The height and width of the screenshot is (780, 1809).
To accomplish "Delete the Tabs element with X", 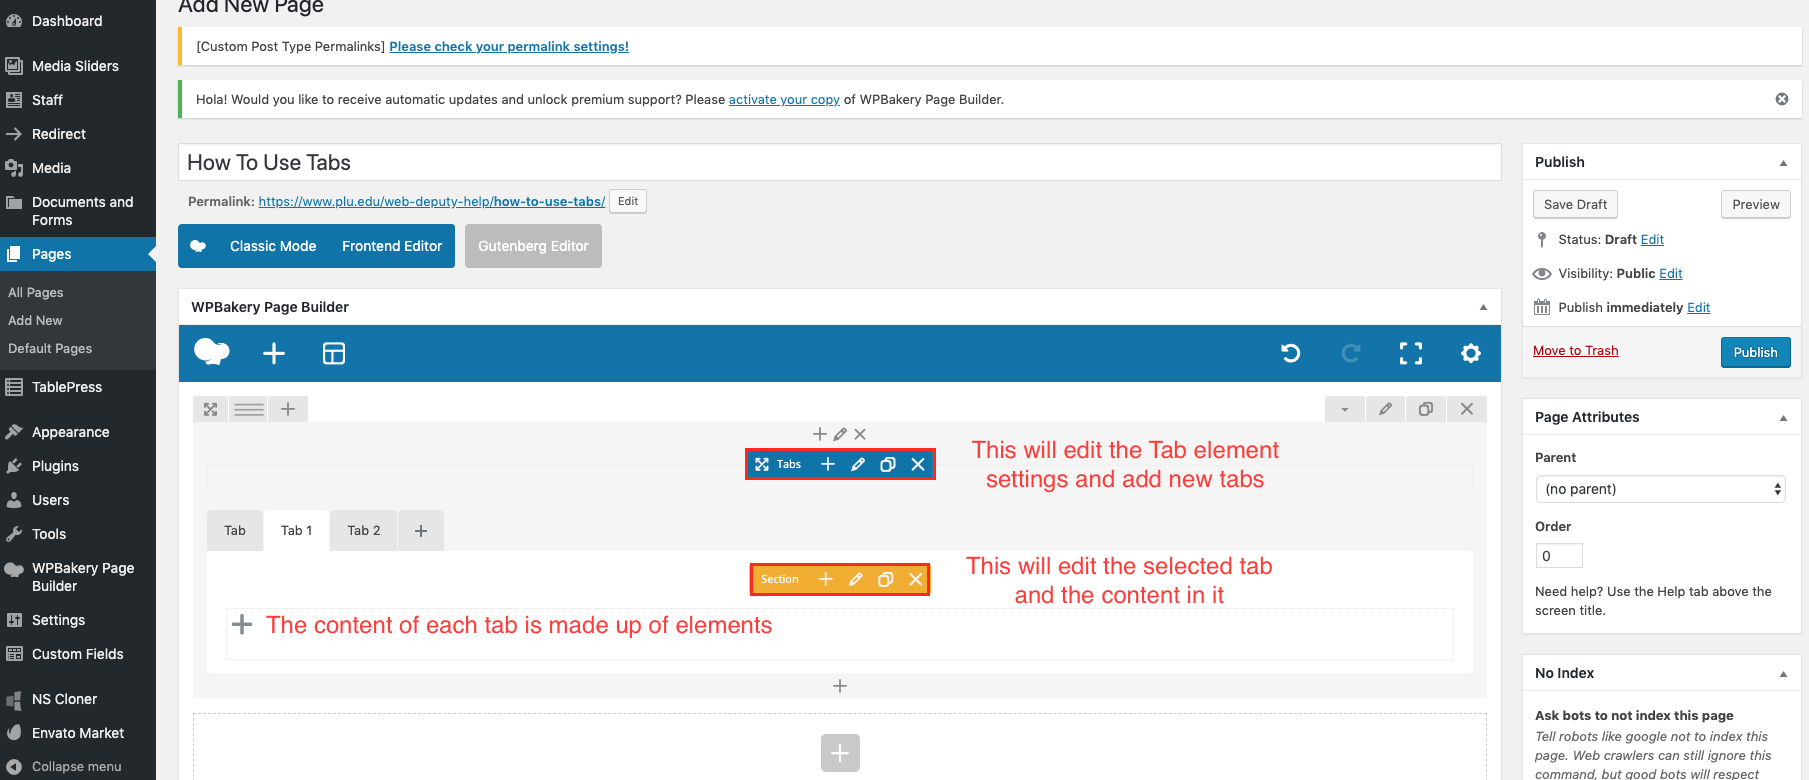I will coord(918,464).
